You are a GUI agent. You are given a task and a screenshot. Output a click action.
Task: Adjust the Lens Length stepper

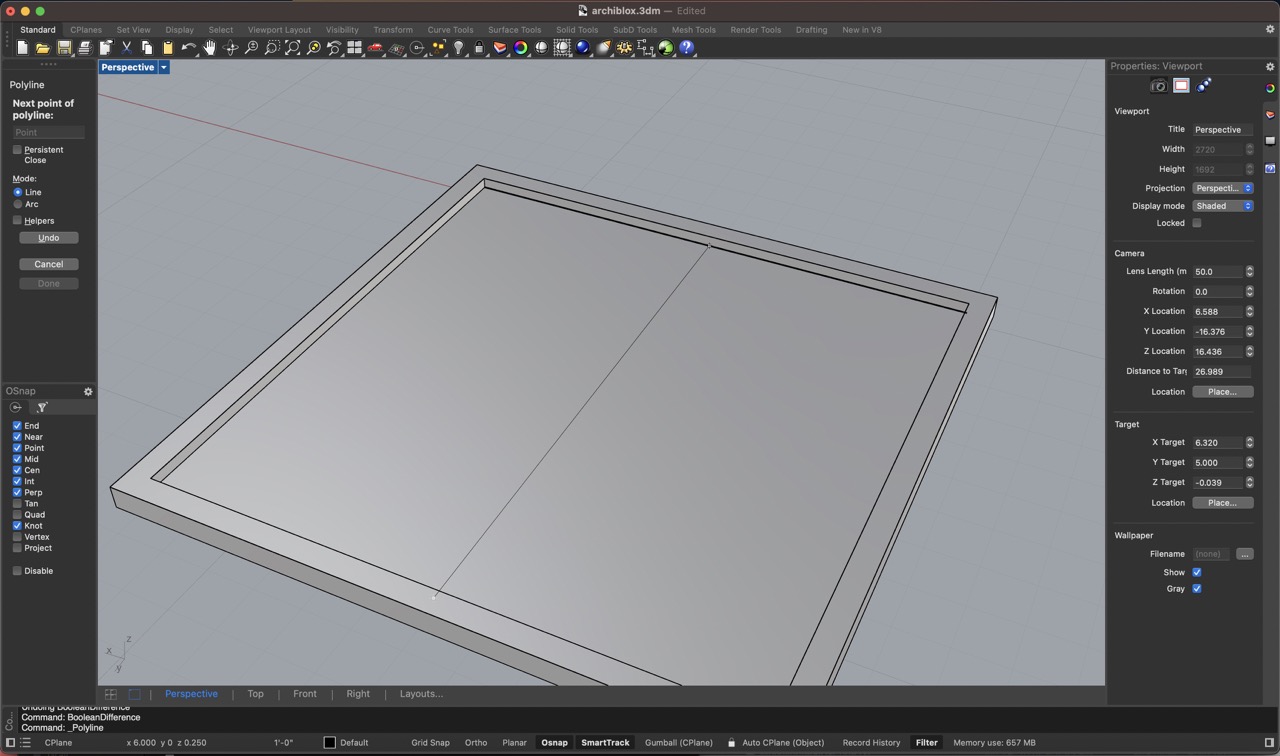click(1249, 271)
